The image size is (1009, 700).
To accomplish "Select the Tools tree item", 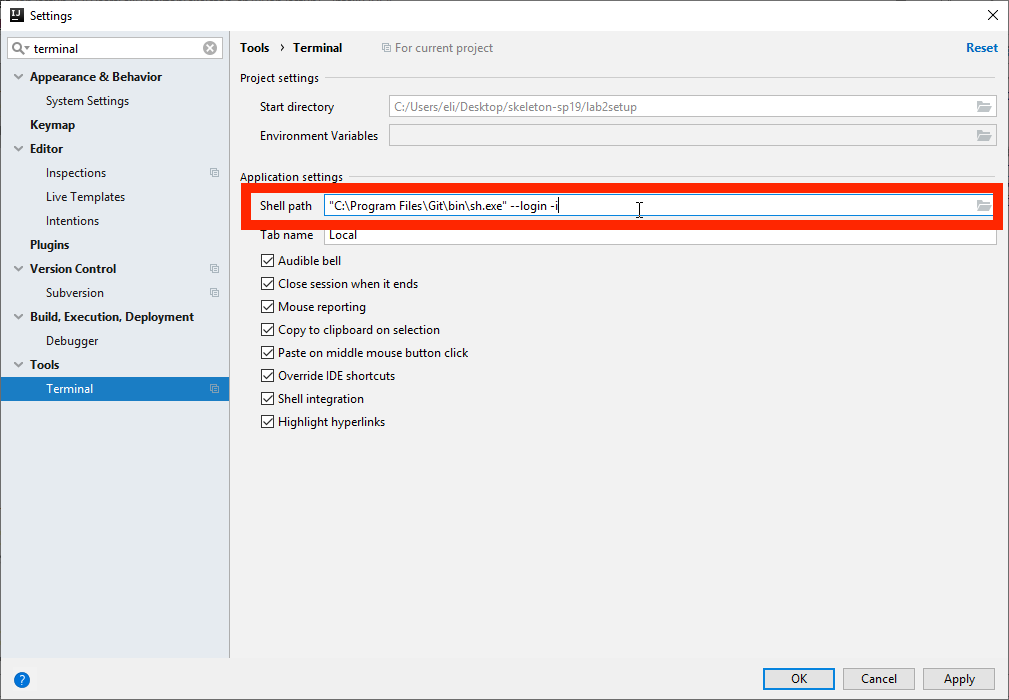I will click(44, 365).
